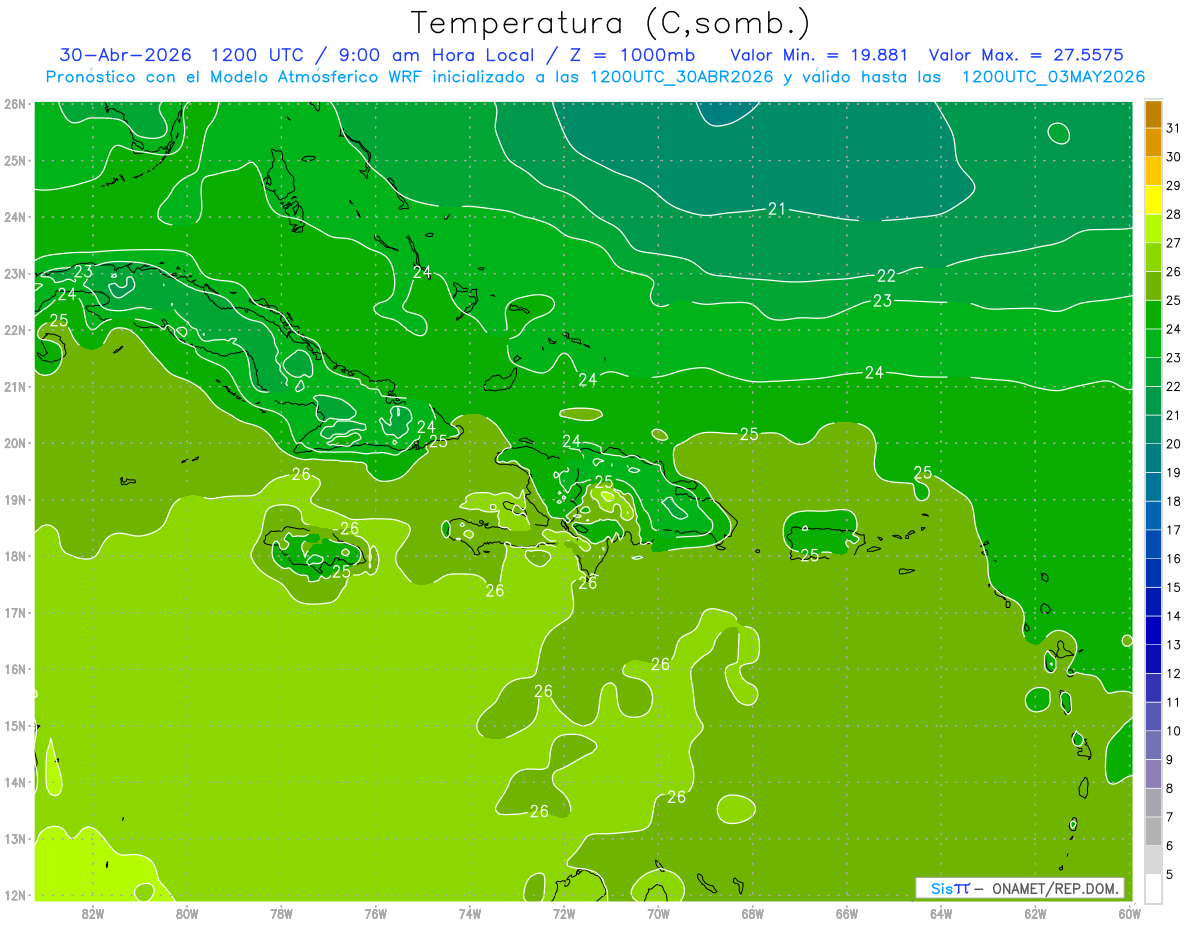The height and width of the screenshot is (927, 1200).
Task: Click the 70W longitude axis label
Action: click(658, 913)
